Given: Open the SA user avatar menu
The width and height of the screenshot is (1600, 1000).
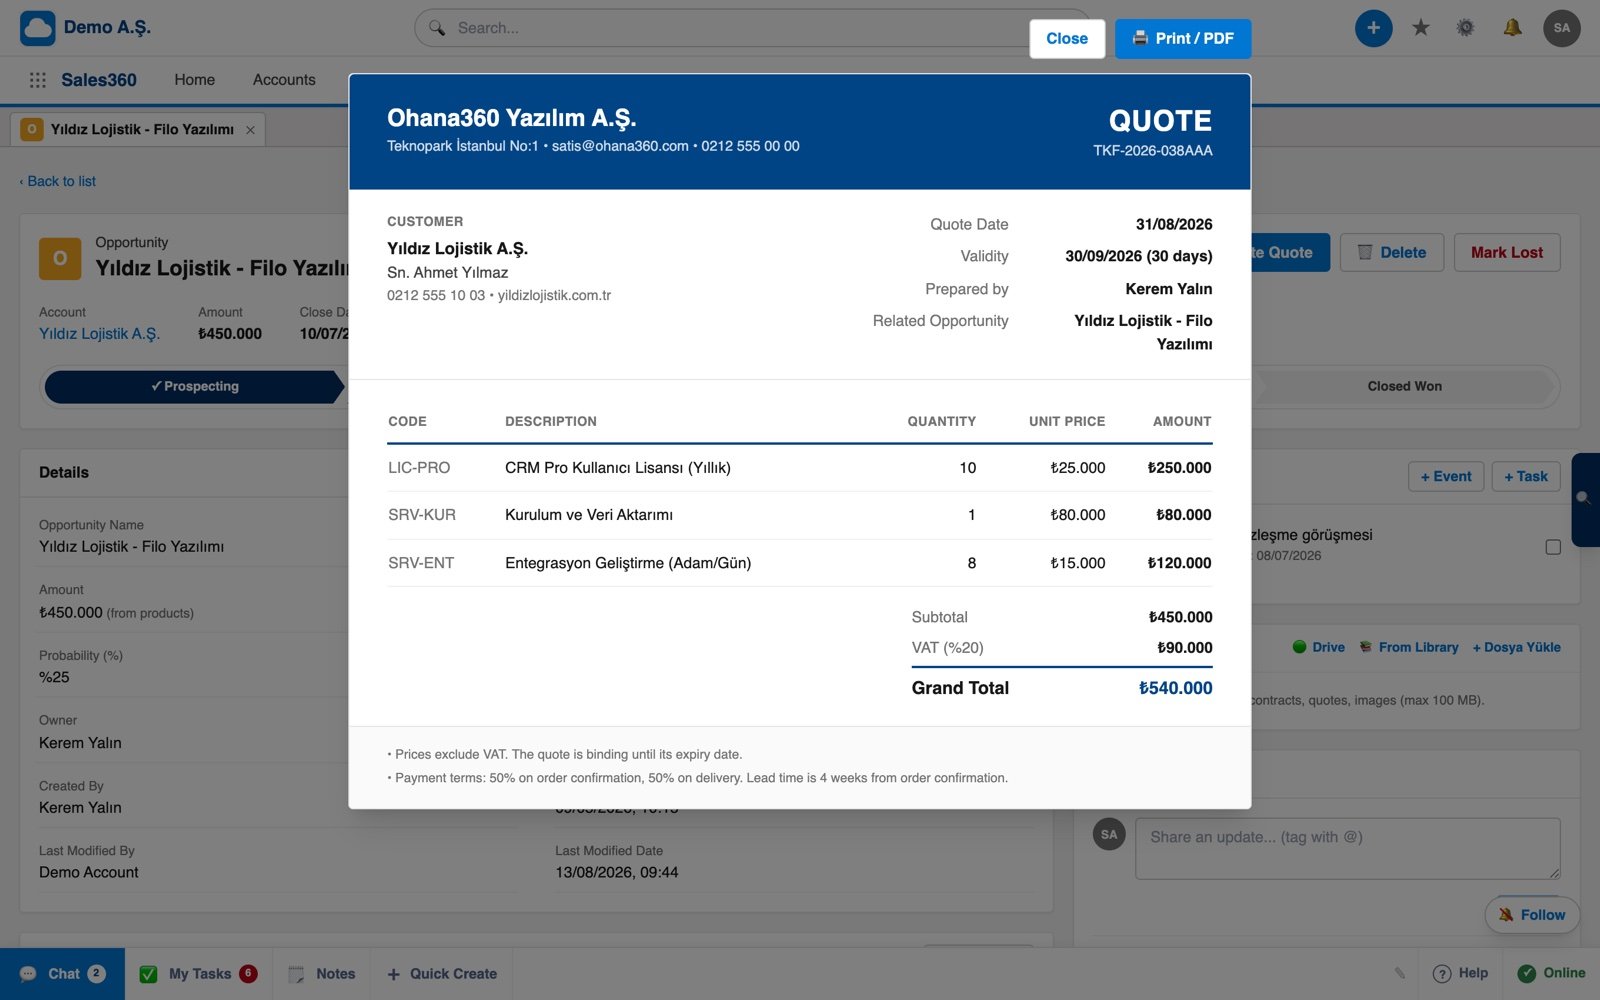Looking at the screenshot, I should pos(1562,28).
